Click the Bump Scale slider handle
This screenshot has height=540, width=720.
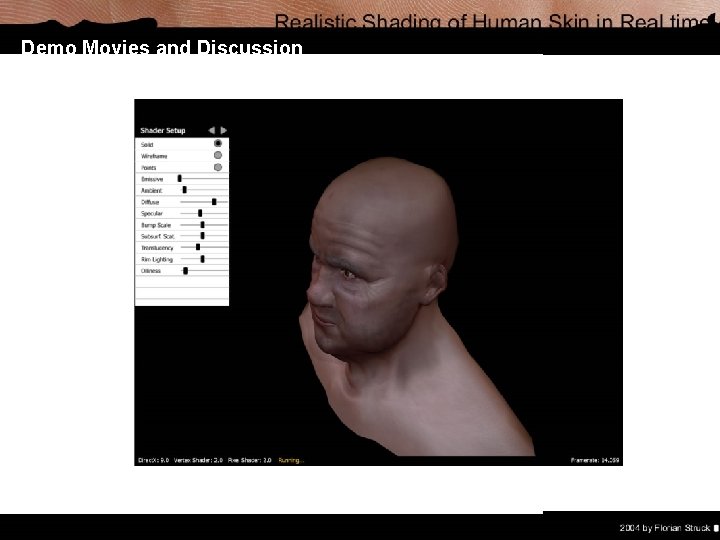click(x=202, y=225)
